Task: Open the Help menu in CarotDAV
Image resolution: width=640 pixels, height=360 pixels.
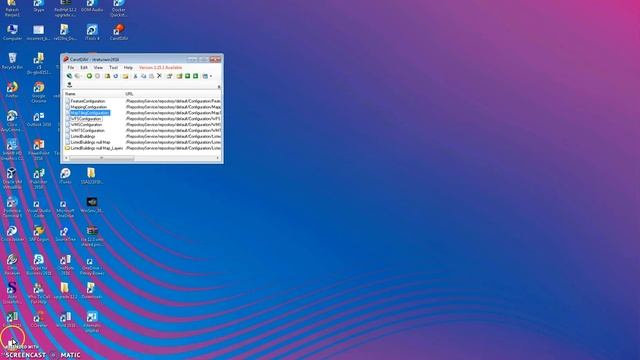Action: (x=128, y=67)
